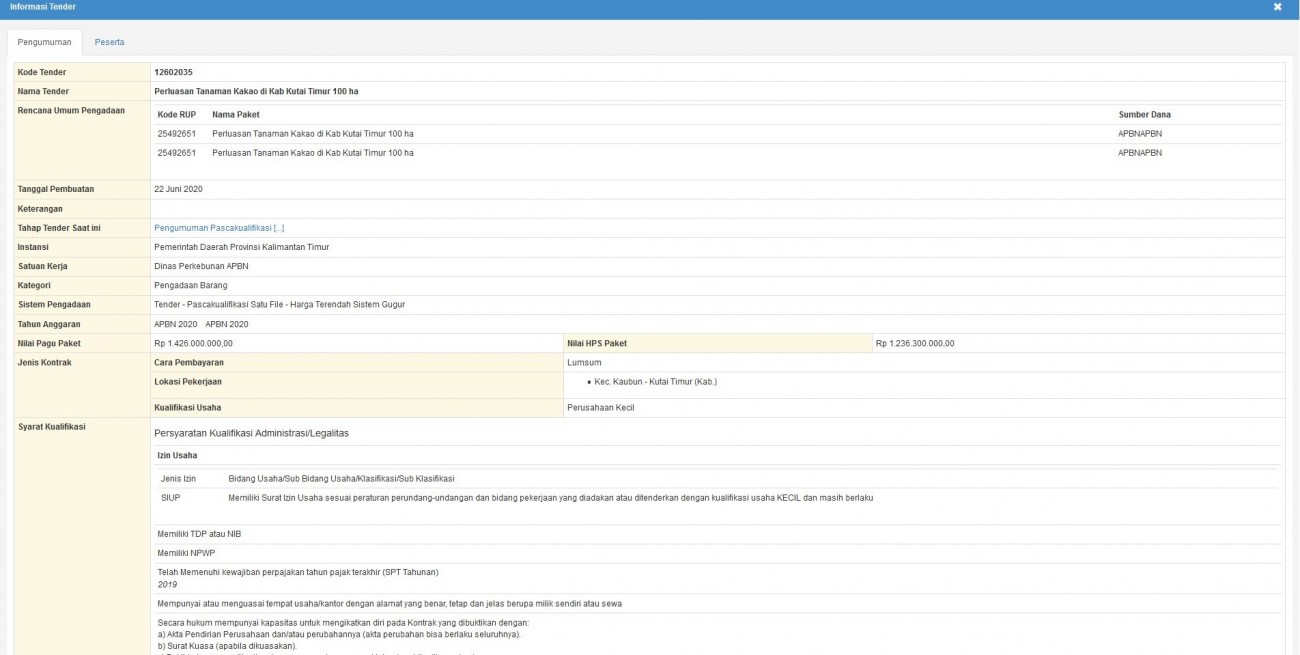This screenshot has height=655, width=1300.
Task: Click the Dinas Perkebunan APBN value
Action: pos(201,266)
